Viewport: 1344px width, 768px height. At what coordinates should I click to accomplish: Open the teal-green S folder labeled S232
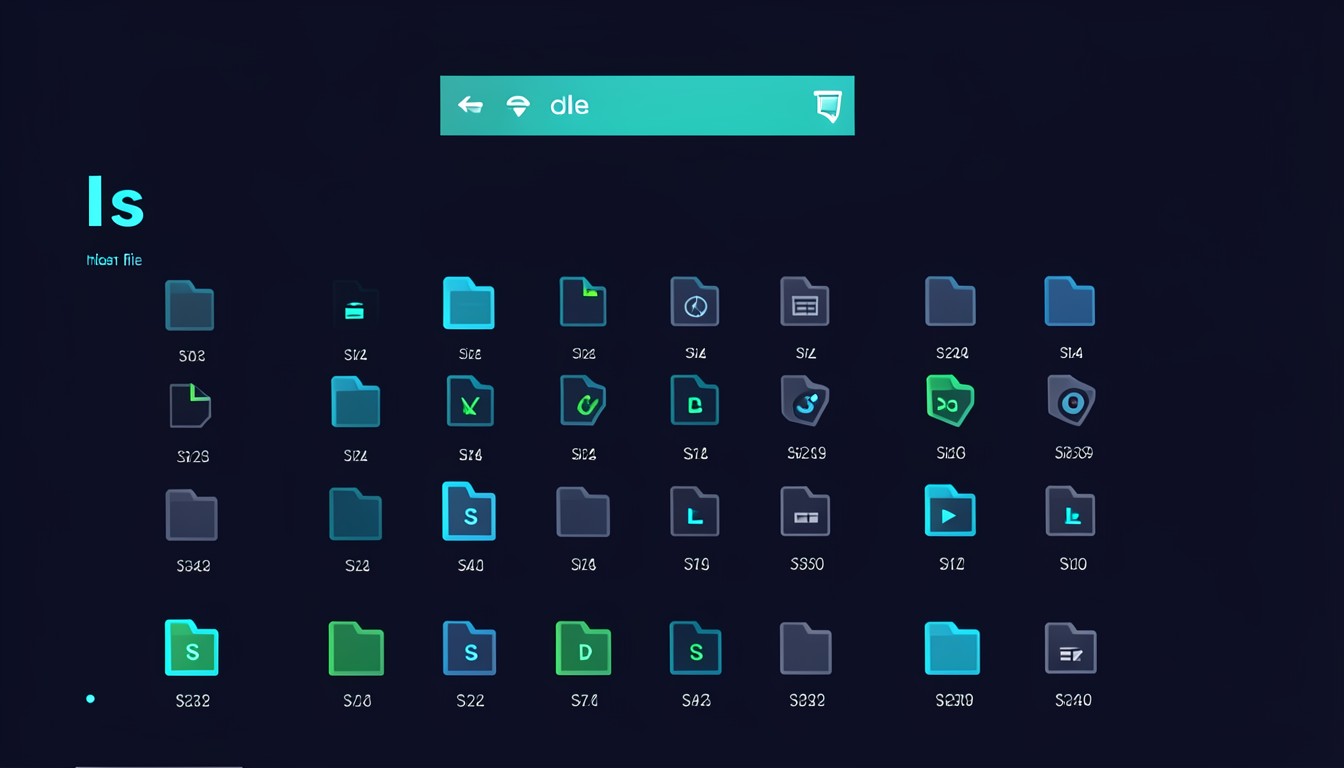point(192,649)
